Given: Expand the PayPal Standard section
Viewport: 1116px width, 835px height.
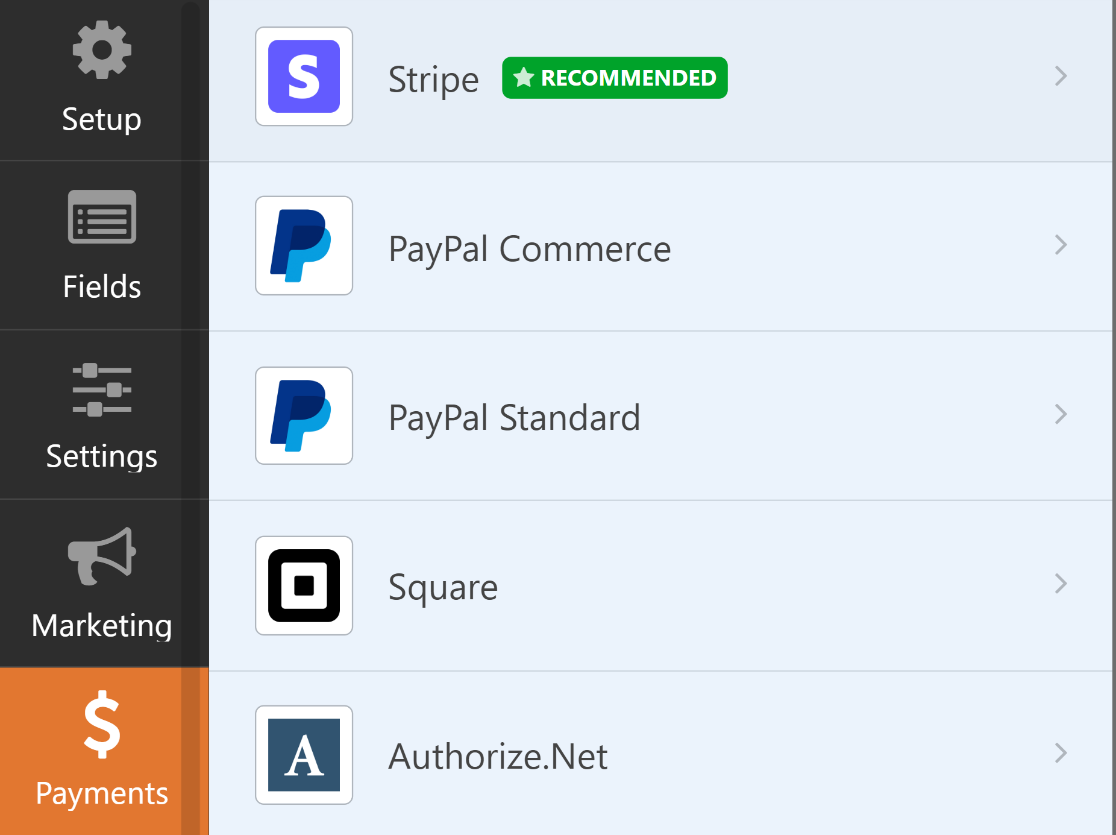Looking at the screenshot, I should click(x=1059, y=415).
